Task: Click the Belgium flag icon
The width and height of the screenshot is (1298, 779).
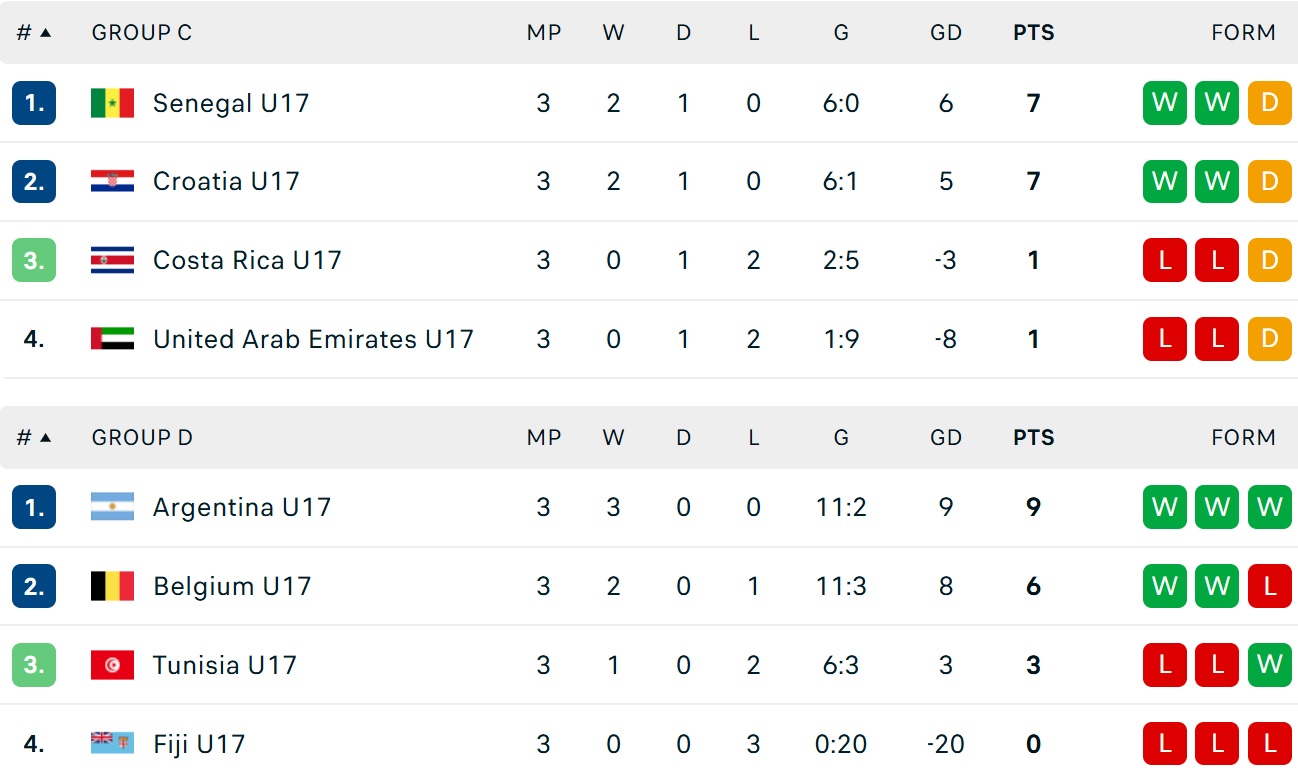Action: [x=112, y=586]
